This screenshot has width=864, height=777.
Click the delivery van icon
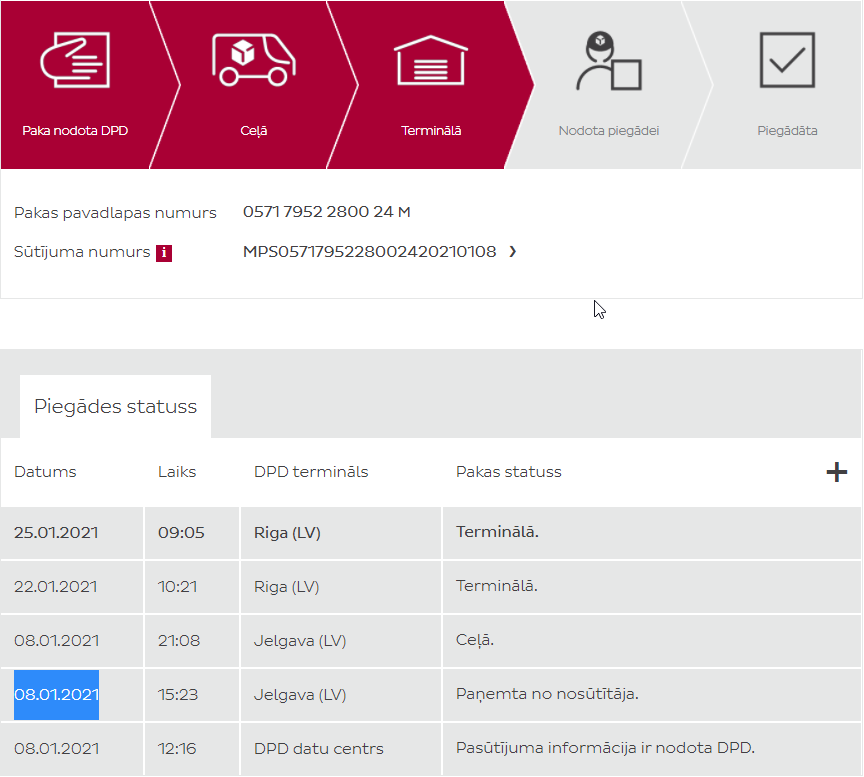pos(253,60)
